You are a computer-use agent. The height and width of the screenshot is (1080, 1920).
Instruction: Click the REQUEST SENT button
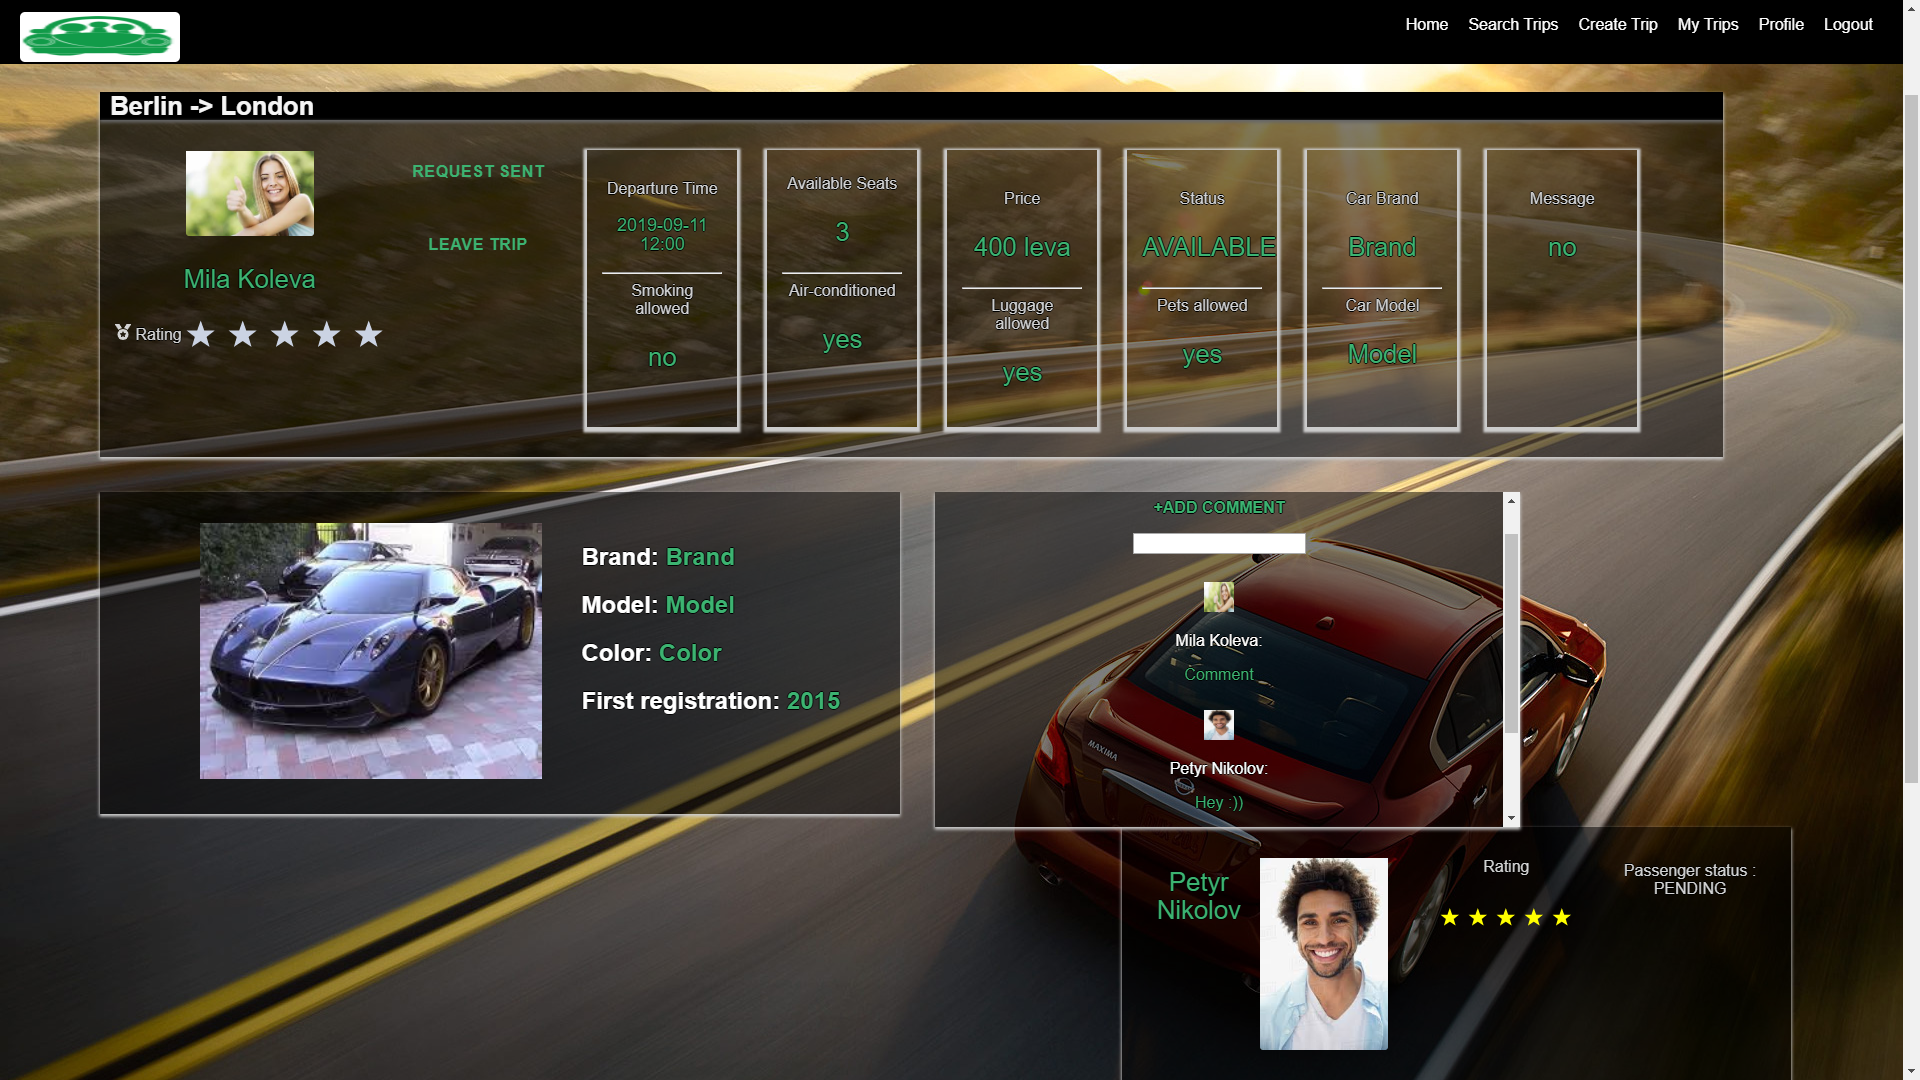[478, 171]
